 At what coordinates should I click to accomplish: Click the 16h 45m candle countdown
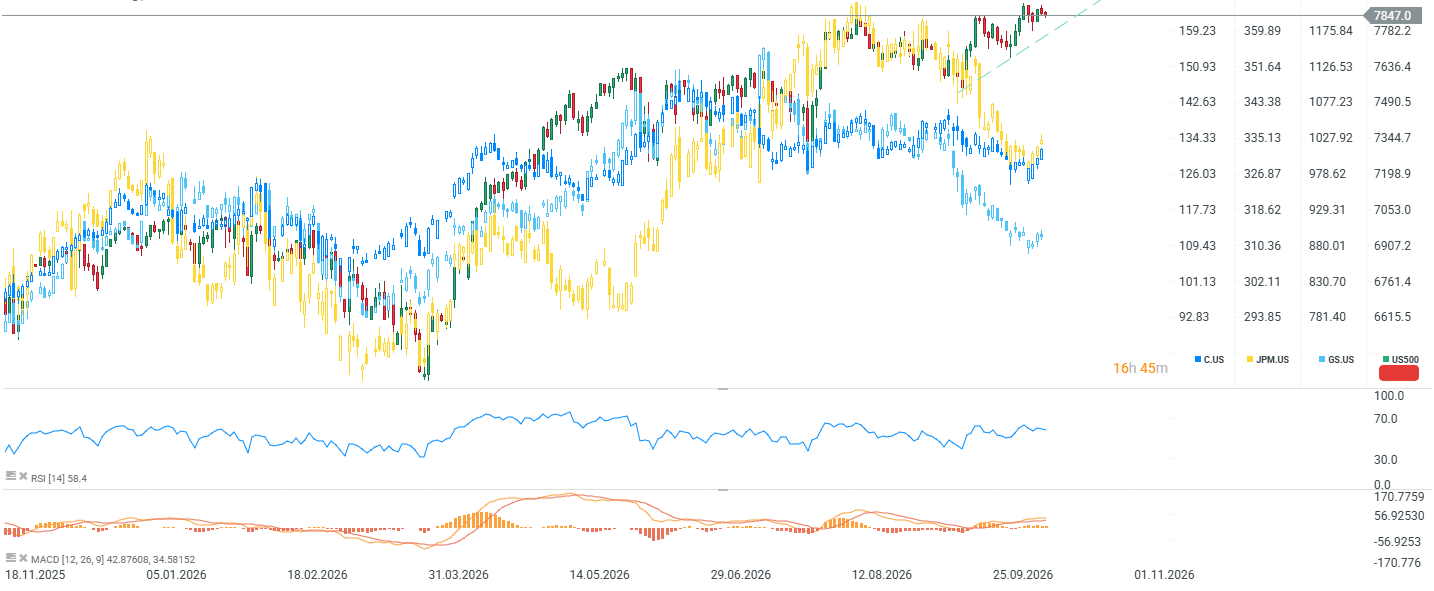pos(1140,368)
